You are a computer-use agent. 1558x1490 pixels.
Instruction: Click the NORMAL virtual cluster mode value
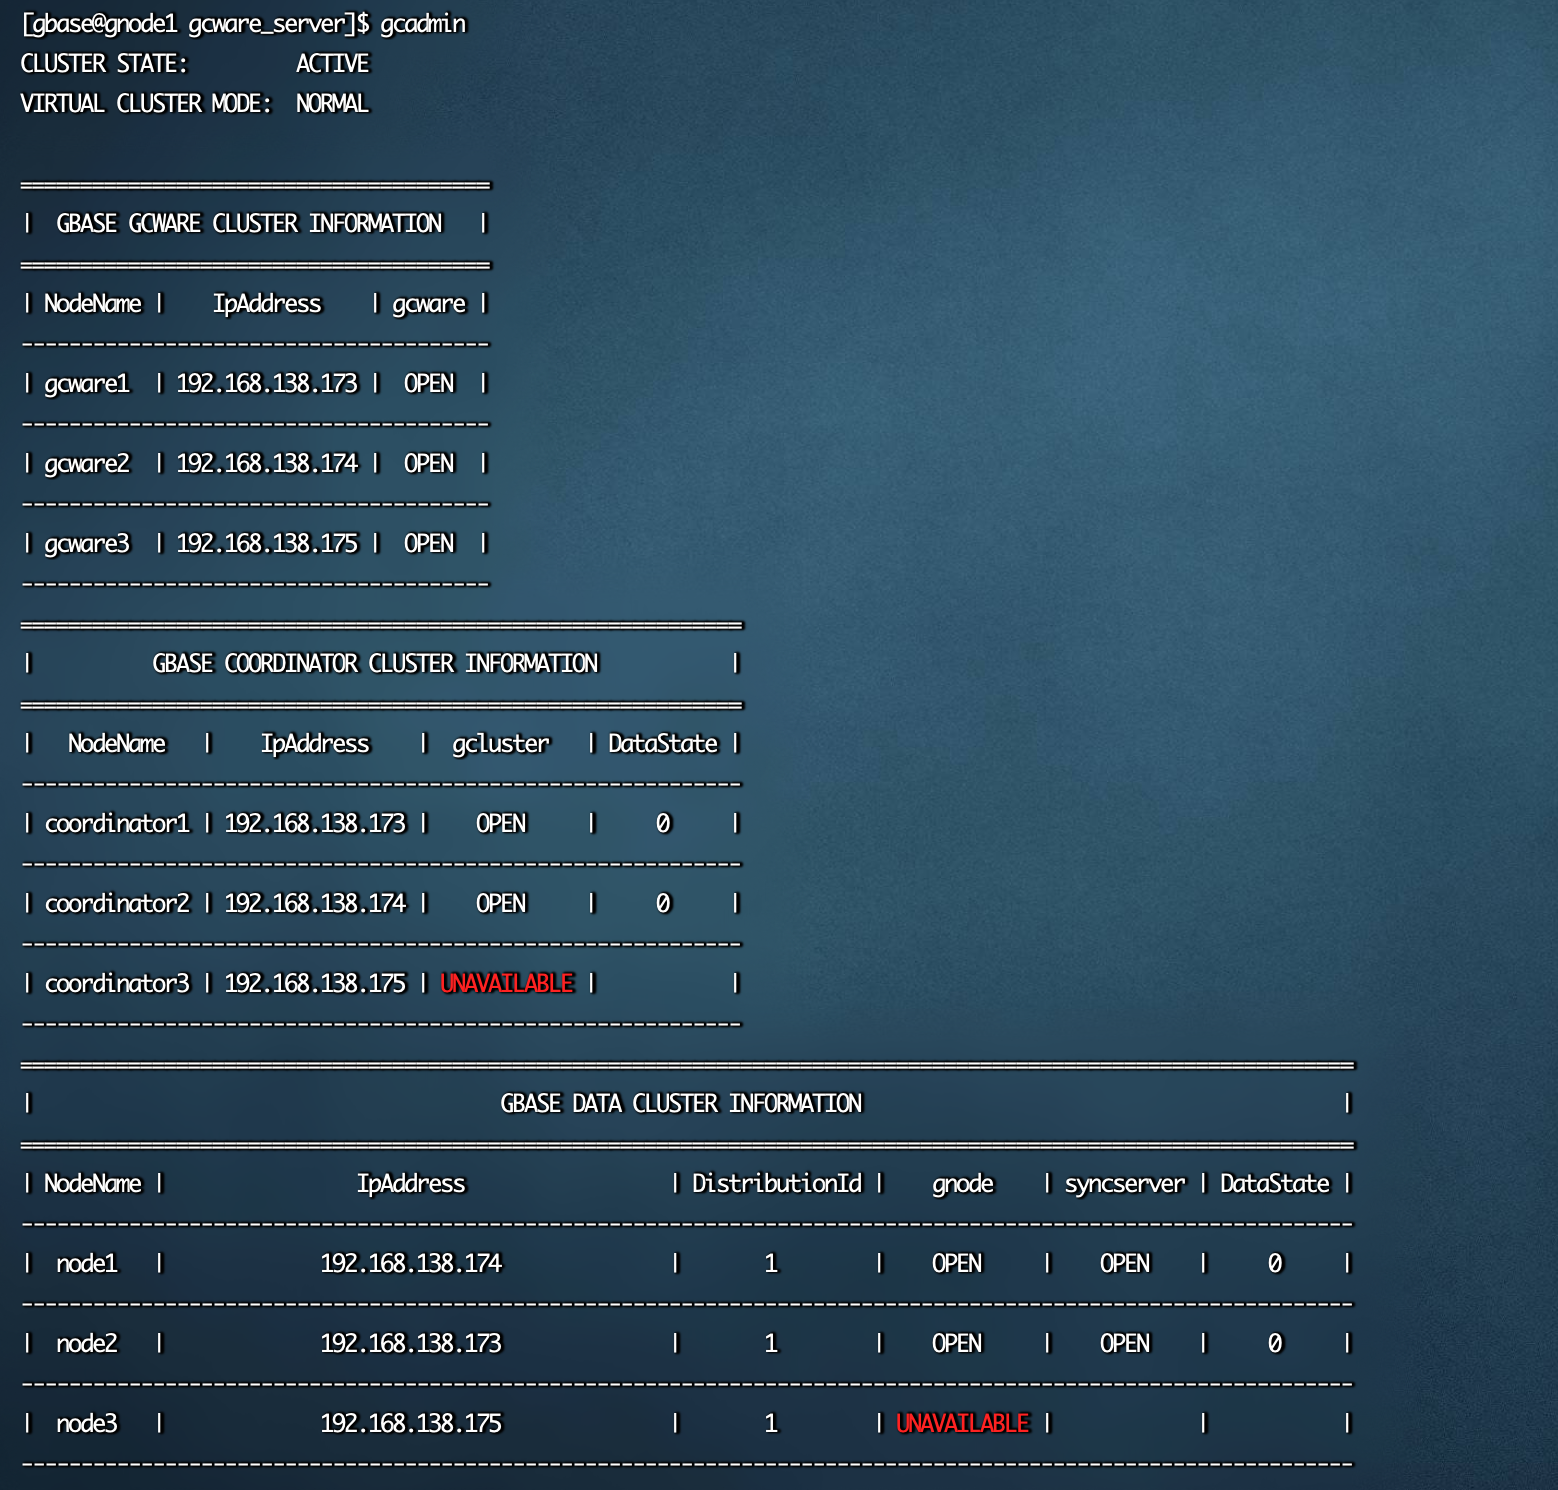pos(333,104)
